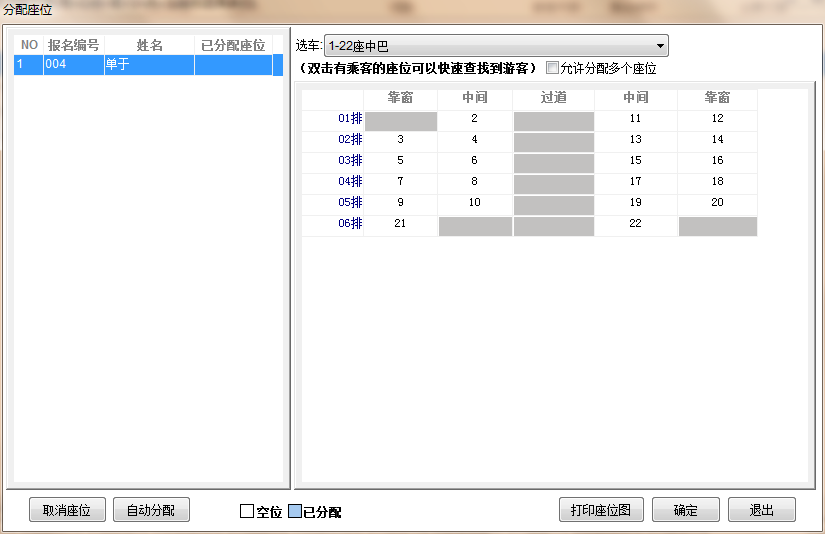Select seat 14
The height and width of the screenshot is (534, 825).
tap(718, 140)
